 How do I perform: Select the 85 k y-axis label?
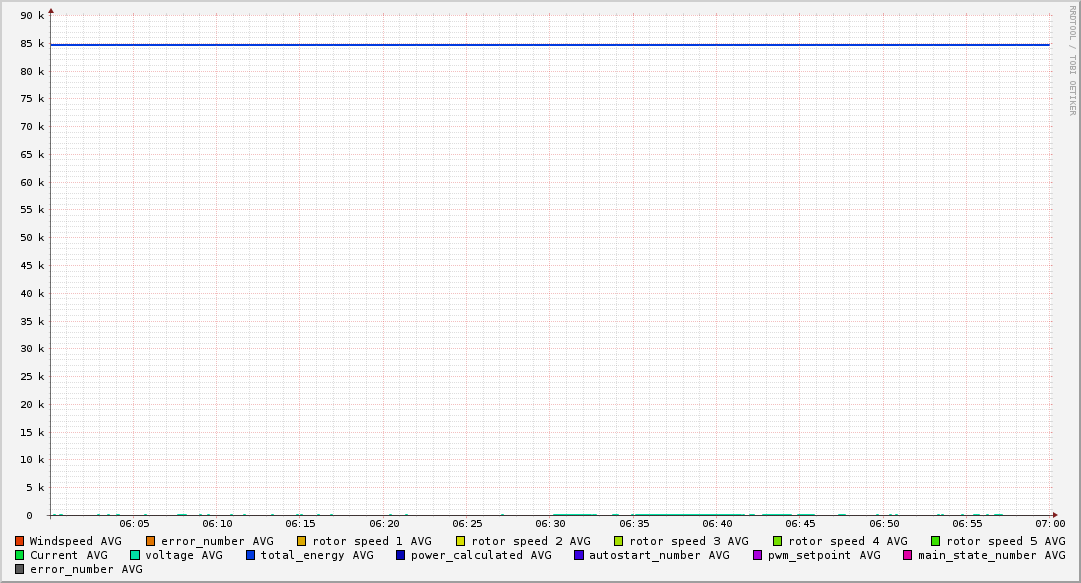pyautogui.click(x=33, y=44)
